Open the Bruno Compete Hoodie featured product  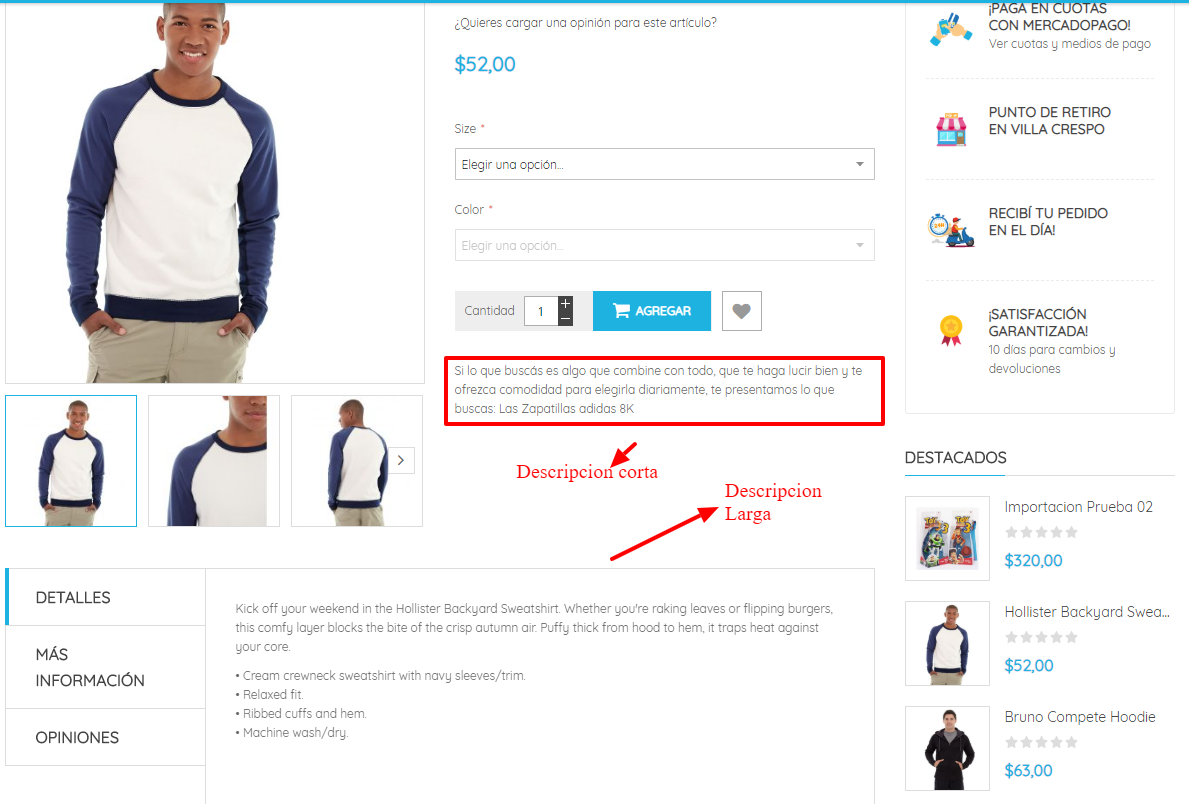(1080, 717)
